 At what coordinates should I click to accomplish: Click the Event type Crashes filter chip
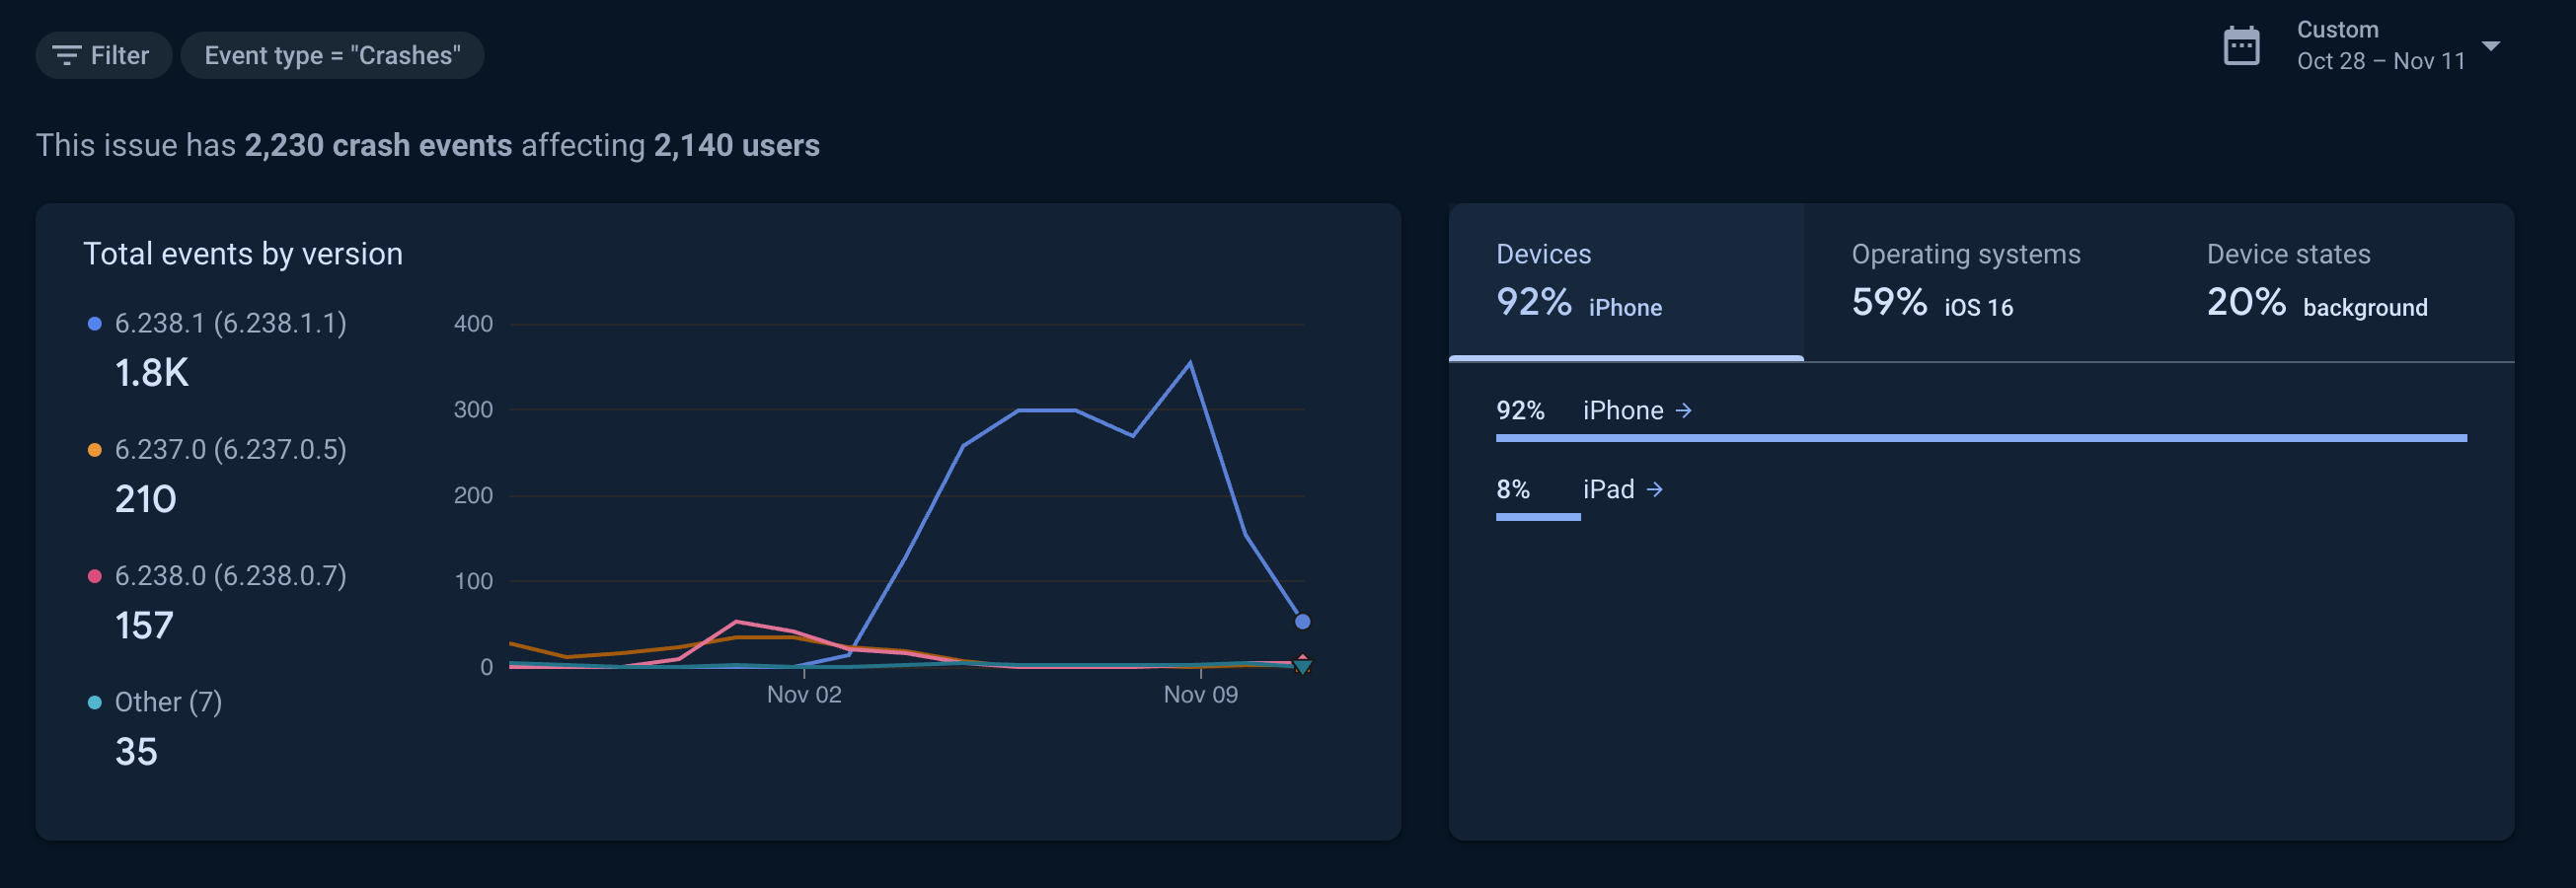332,55
